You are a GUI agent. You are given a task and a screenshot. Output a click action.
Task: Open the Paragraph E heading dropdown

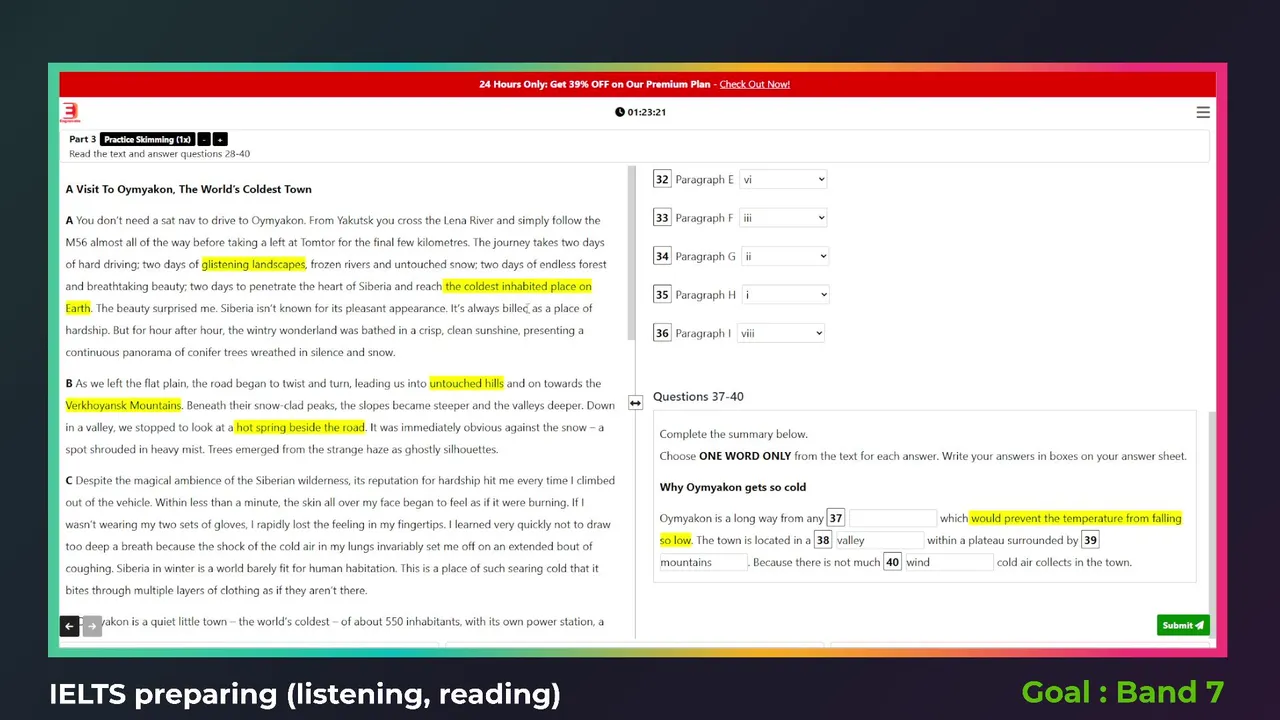(x=783, y=179)
